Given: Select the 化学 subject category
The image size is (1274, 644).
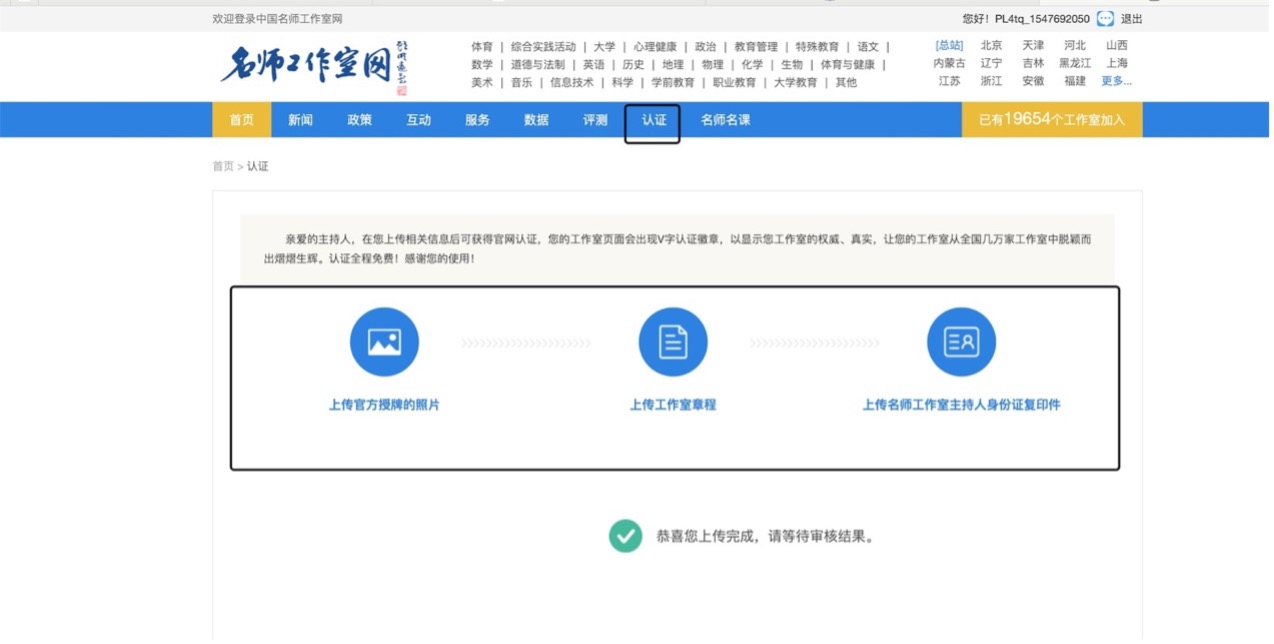Looking at the screenshot, I should coord(752,65).
